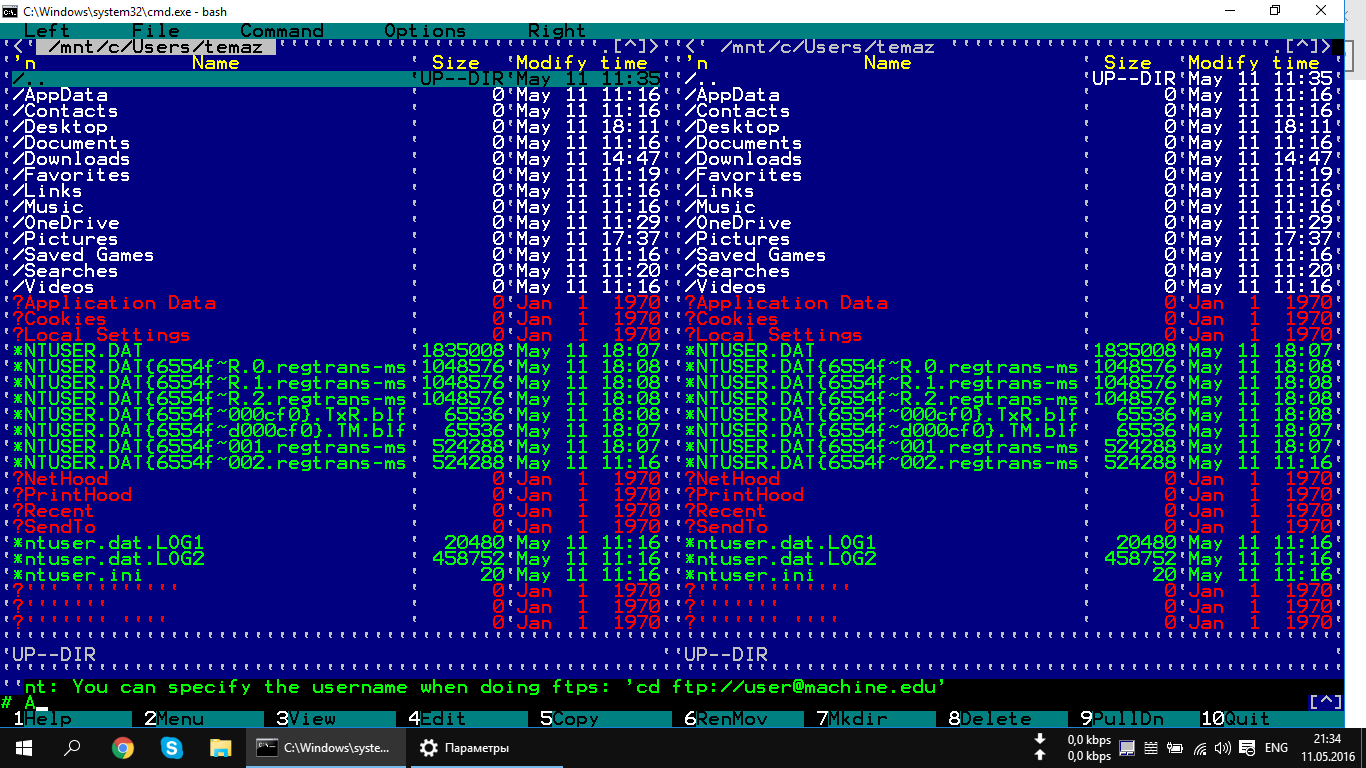Click the cmd.exe taskbar button

click(326, 747)
